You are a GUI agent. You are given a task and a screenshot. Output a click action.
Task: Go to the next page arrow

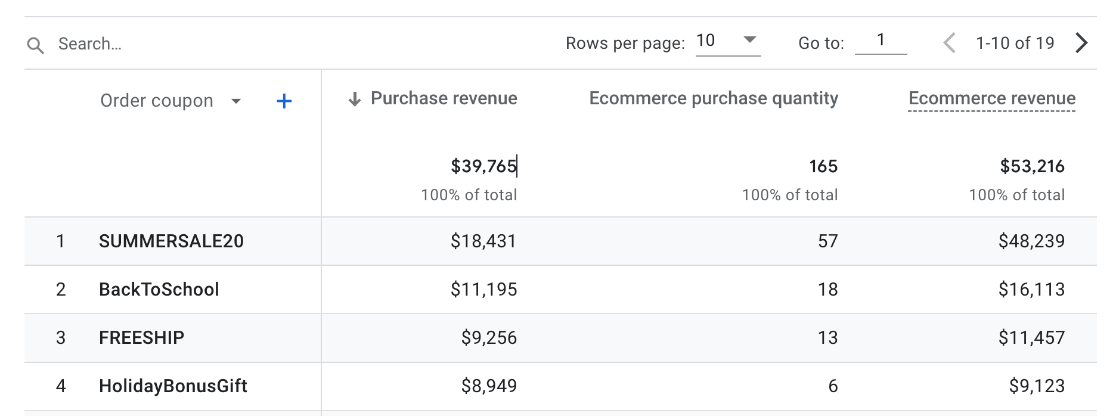[1081, 43]
